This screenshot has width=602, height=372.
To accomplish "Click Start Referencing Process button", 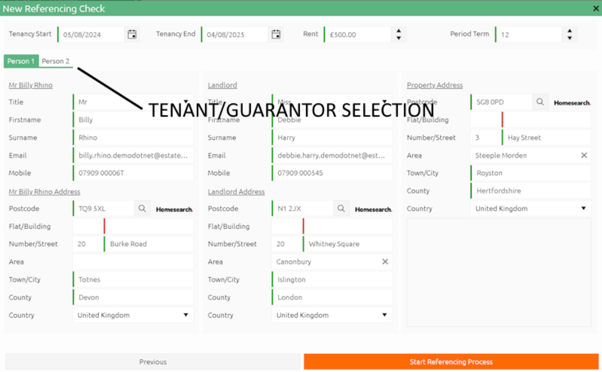I will pyautogui.click(x=451, y=362).
